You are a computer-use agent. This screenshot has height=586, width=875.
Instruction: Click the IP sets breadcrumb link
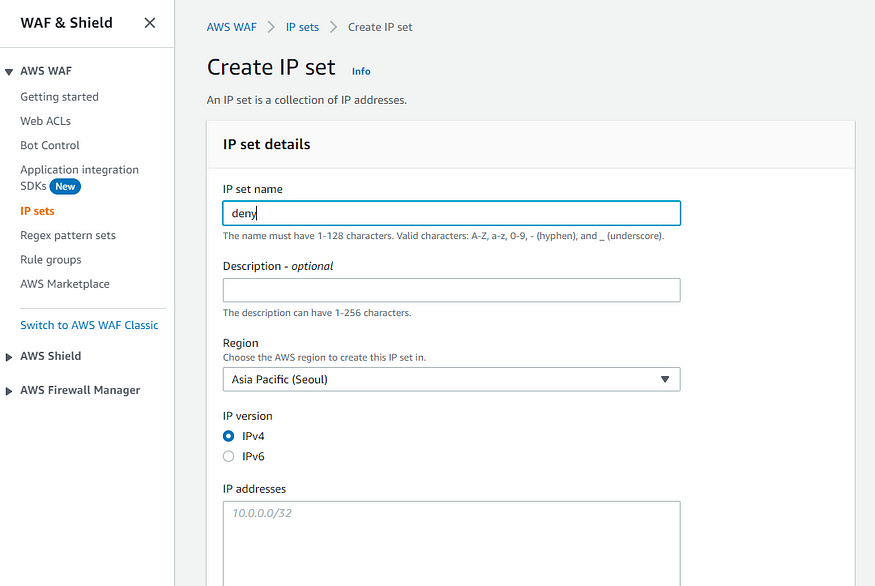click(x=302, y=27)
